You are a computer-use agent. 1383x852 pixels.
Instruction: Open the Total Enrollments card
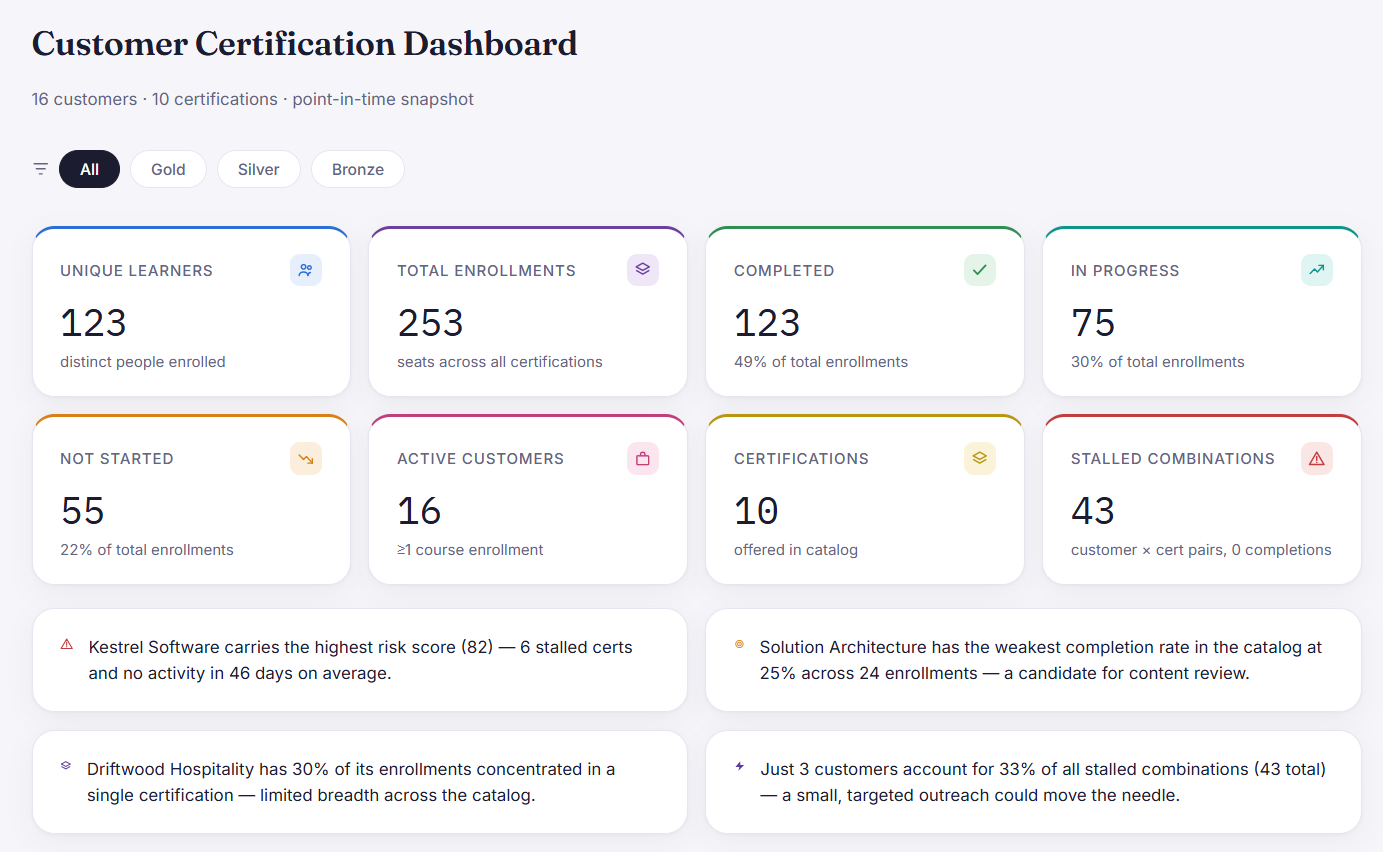click(528, 311)
